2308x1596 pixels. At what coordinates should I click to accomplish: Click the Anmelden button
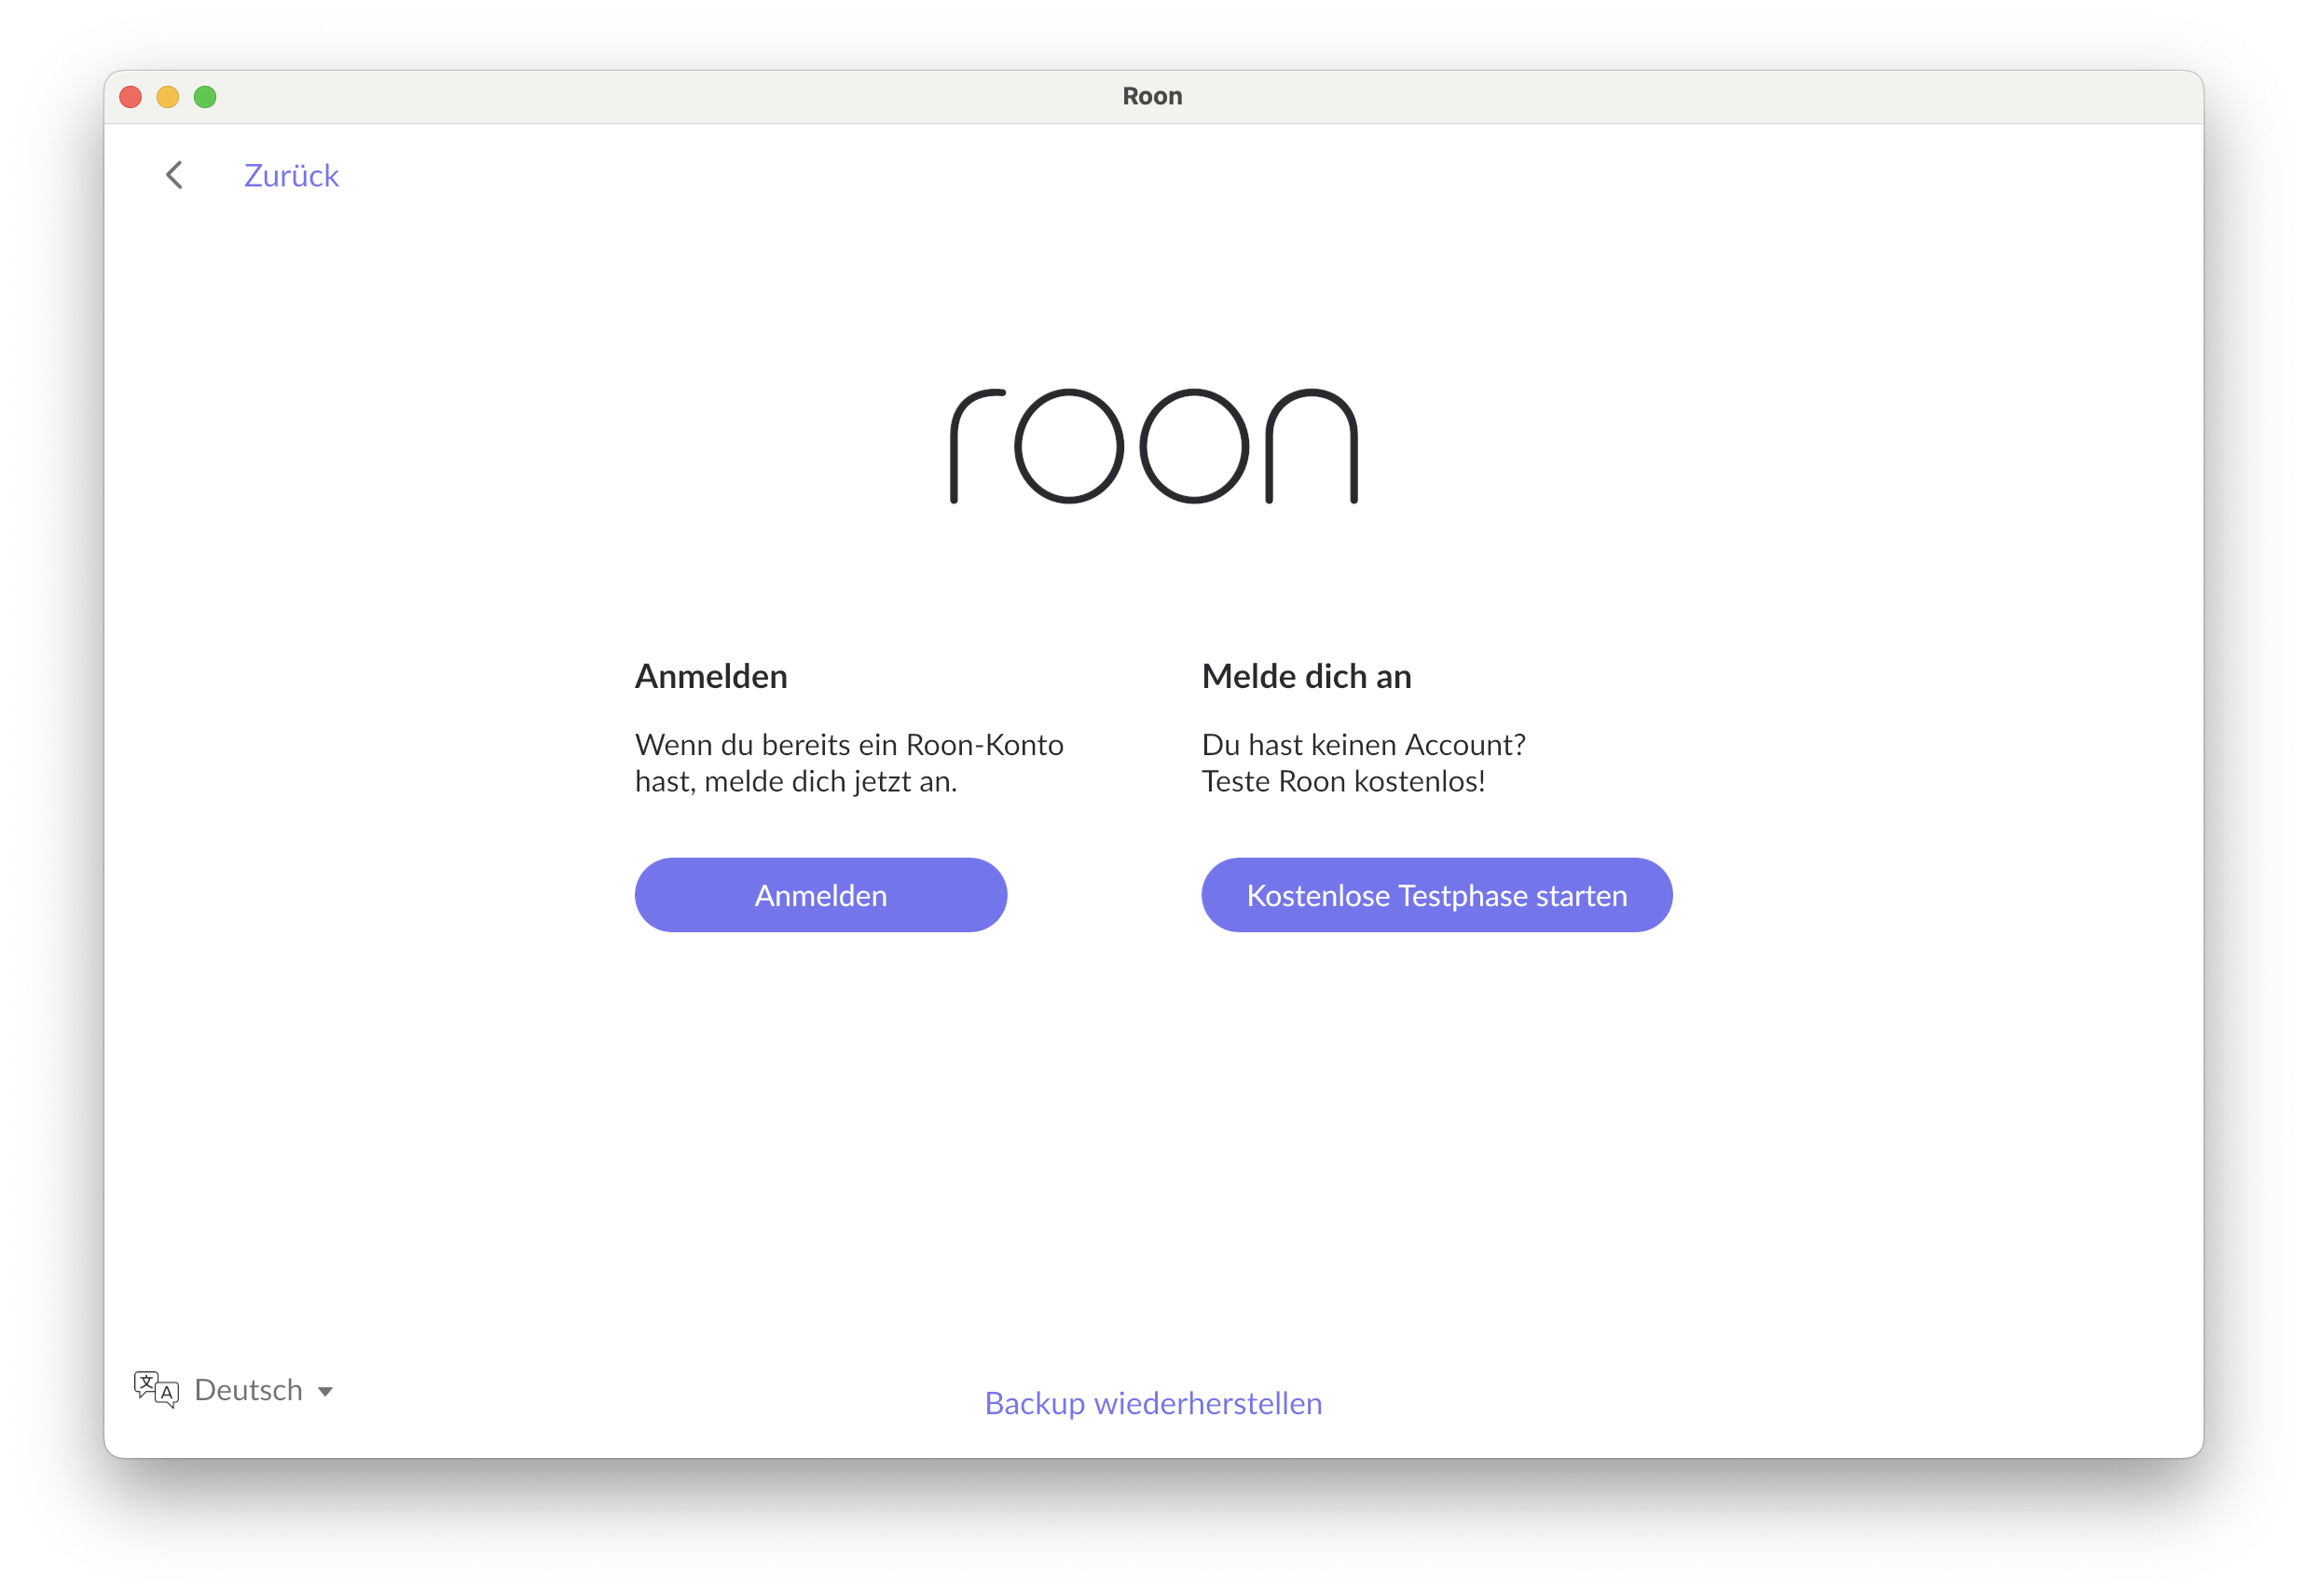[820, 895]
